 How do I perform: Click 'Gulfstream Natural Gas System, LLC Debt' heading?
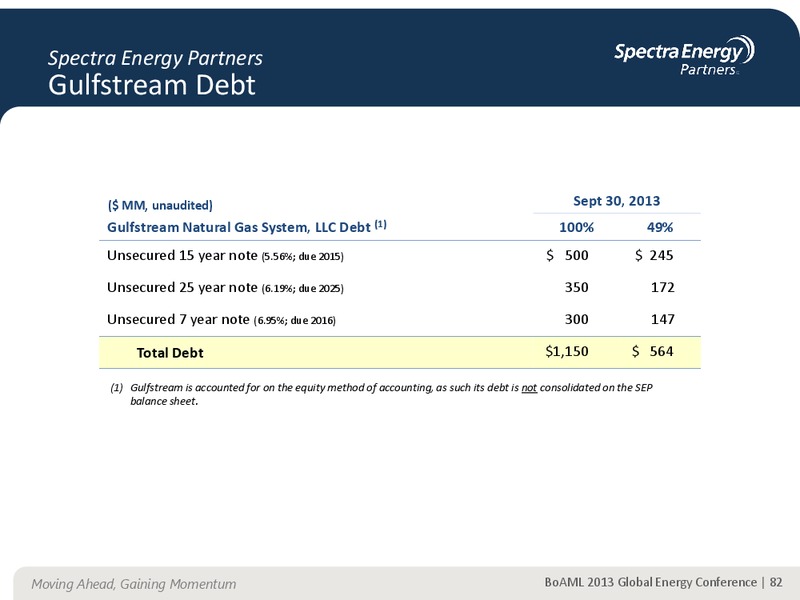click(x=238, y=227)
